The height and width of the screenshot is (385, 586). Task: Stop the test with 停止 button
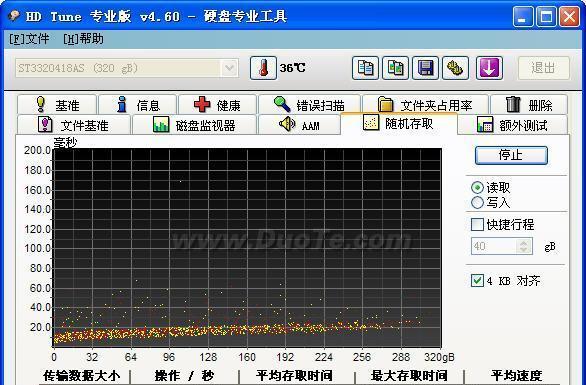click(x=511, y=155)
